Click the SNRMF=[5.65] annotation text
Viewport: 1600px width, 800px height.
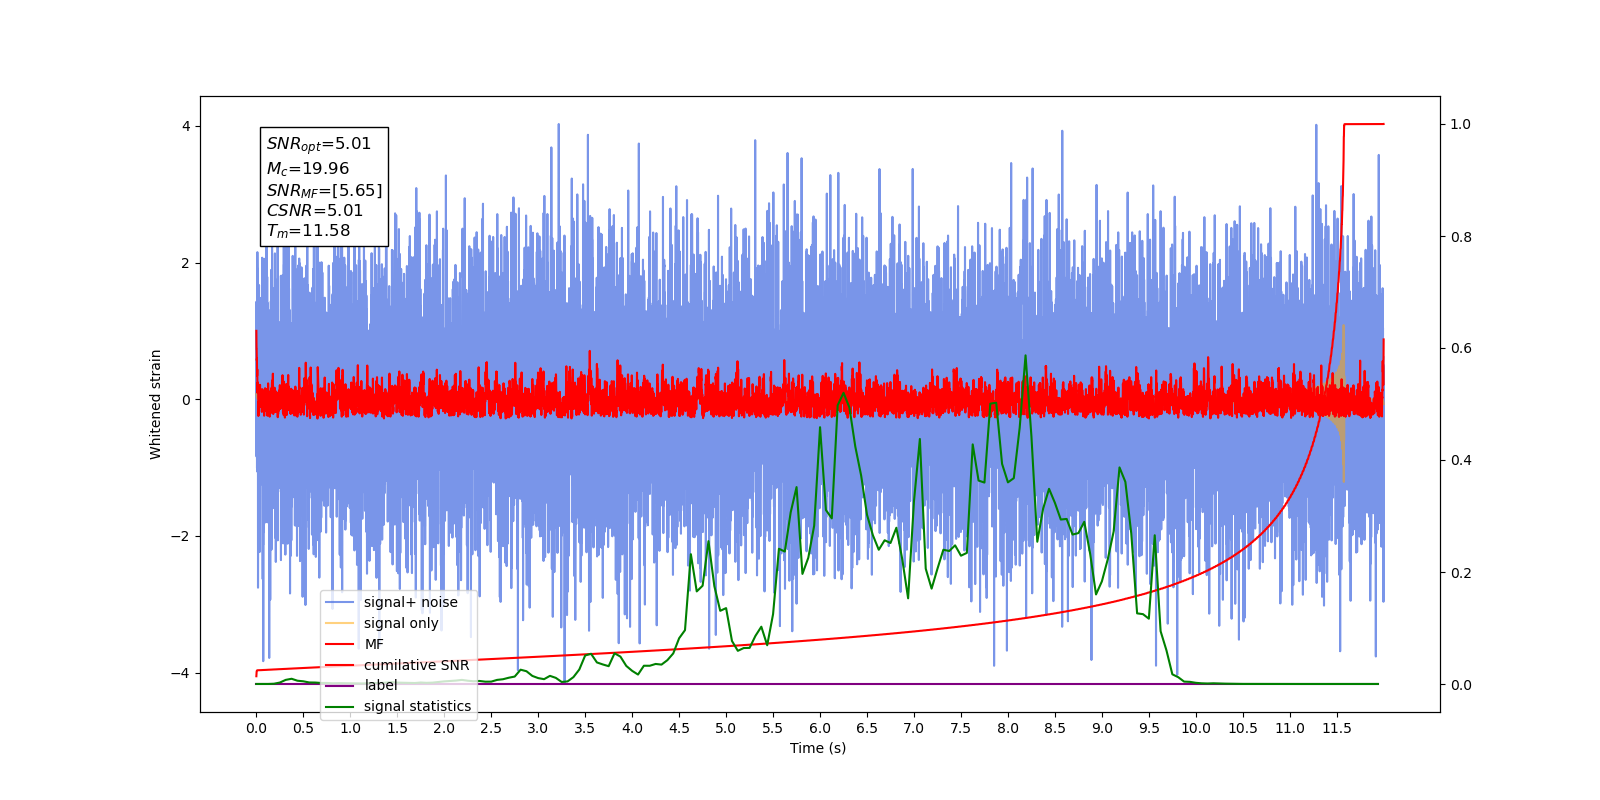324,190
